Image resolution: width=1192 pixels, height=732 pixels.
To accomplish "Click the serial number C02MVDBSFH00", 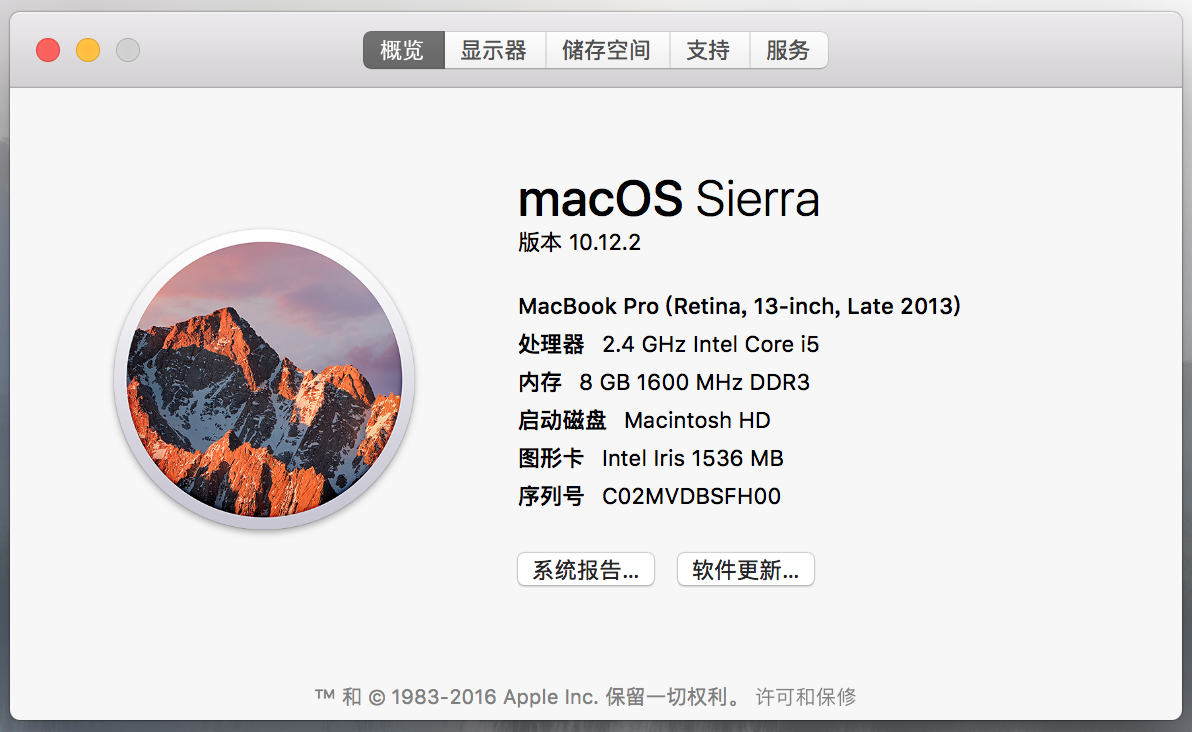I will click(690, 496).
